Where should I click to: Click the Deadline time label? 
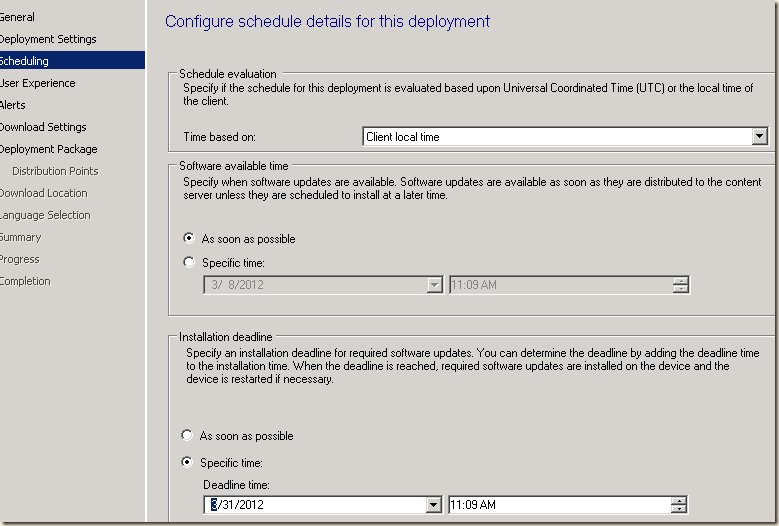(x=236, y=485)
